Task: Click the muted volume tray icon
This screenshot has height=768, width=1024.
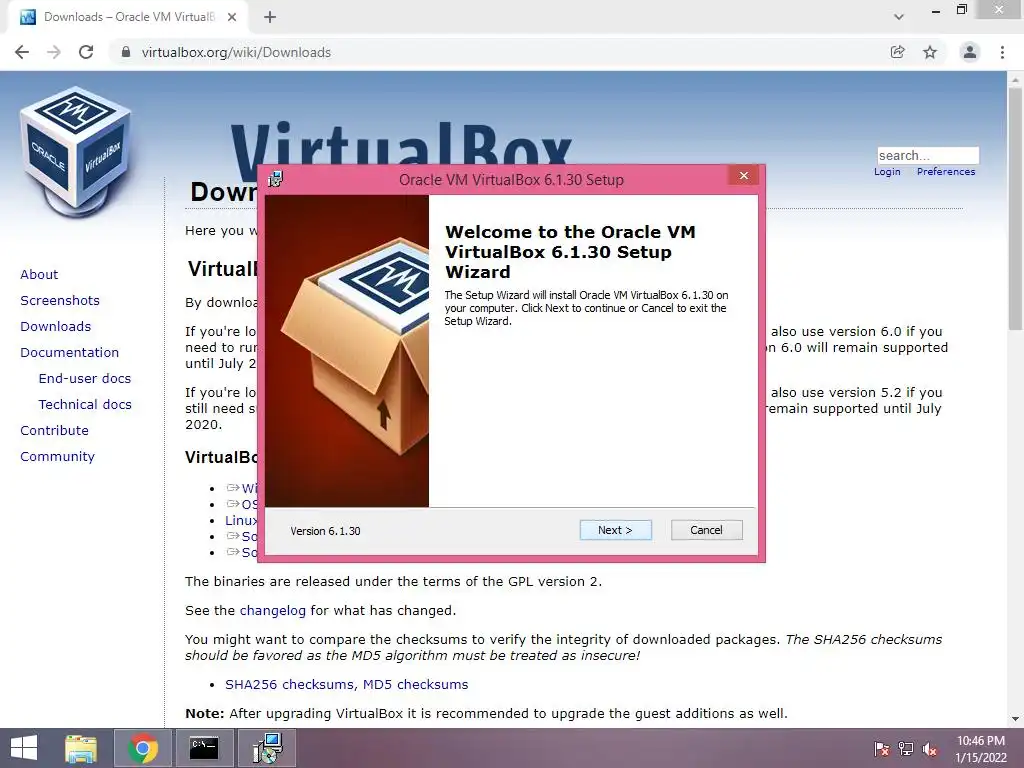Action: pyautogui.click(x=930, y=749)
